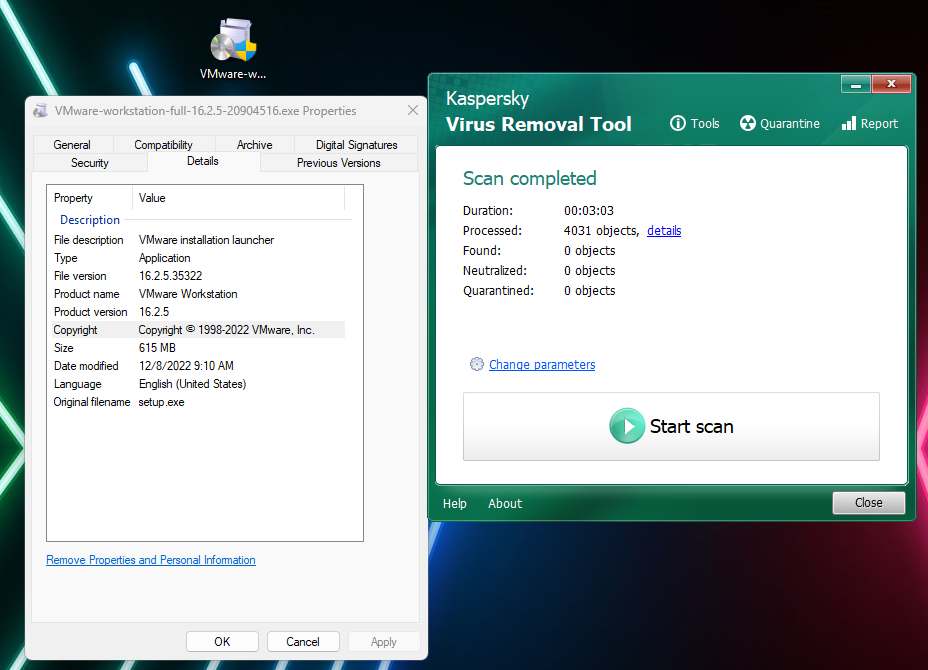Image resolution: width=928 pixels, height=670 pixels.
Task: Click the '4031 objects' processed count
Action: [x=601, y=230]
